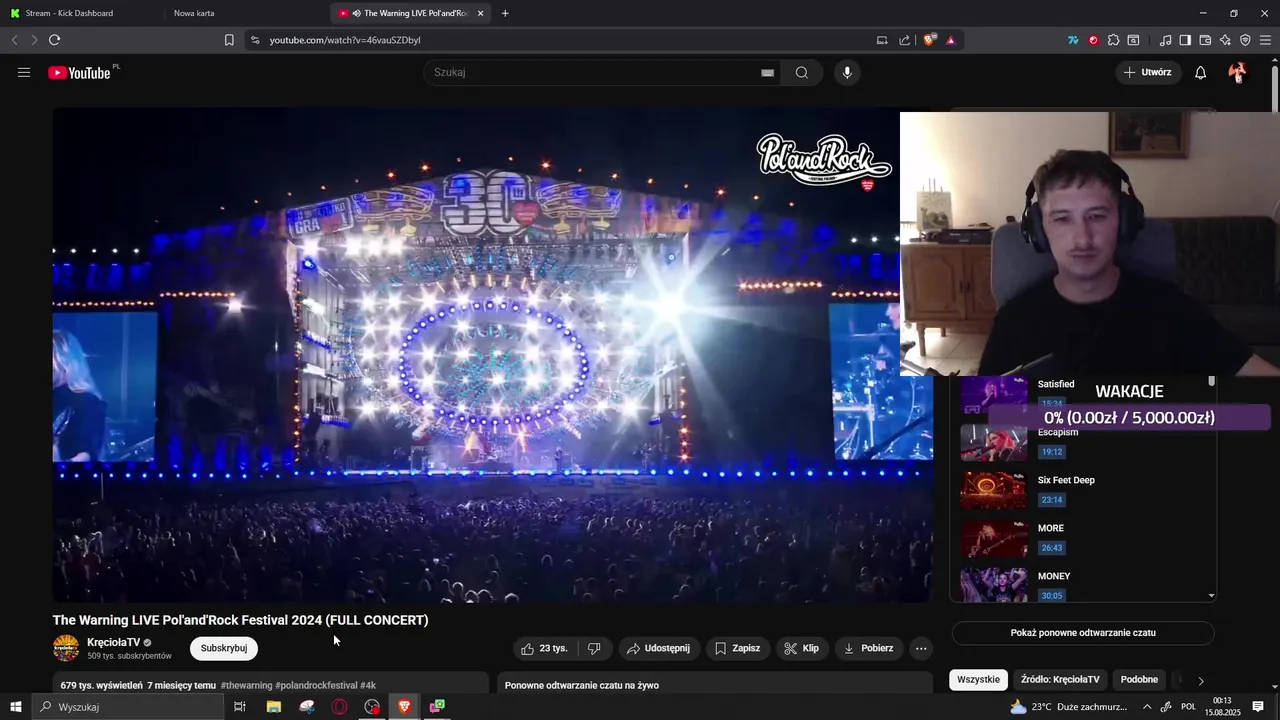The image size is (1280, 720).
Task: Select the Satisfied chapter title
Action: coord(1056,384)
